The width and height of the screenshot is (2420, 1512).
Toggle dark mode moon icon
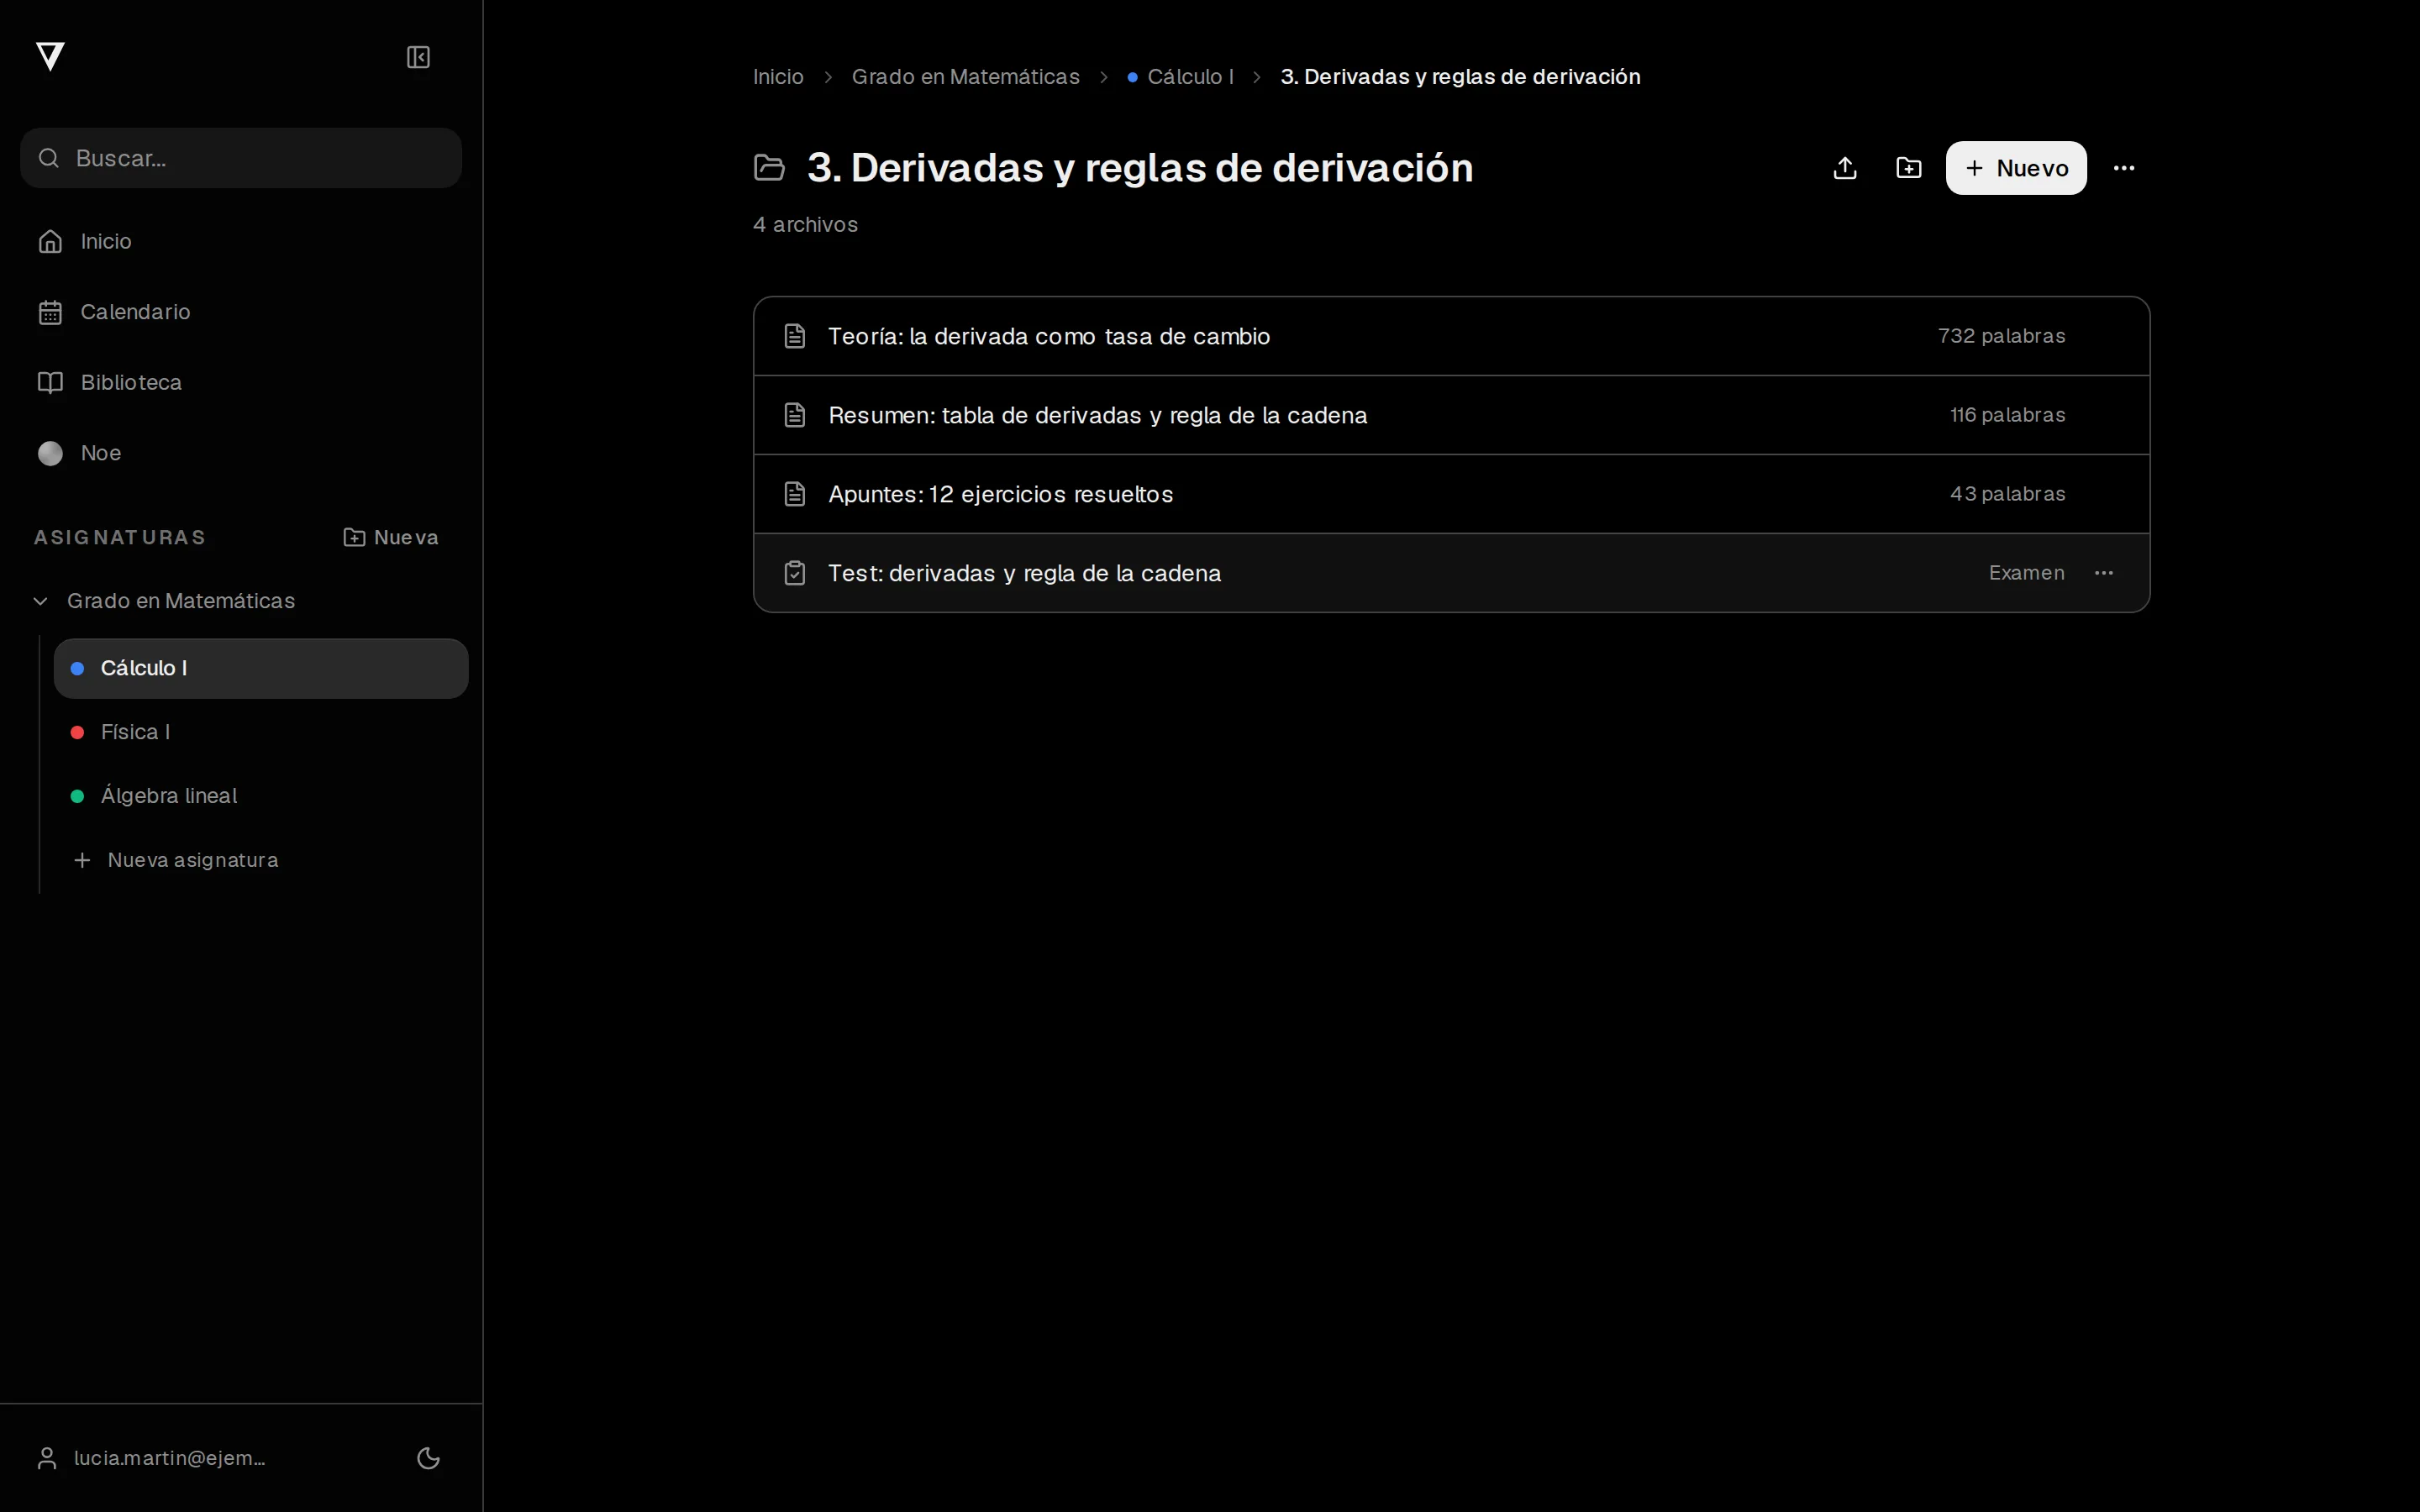(428, 1458)
